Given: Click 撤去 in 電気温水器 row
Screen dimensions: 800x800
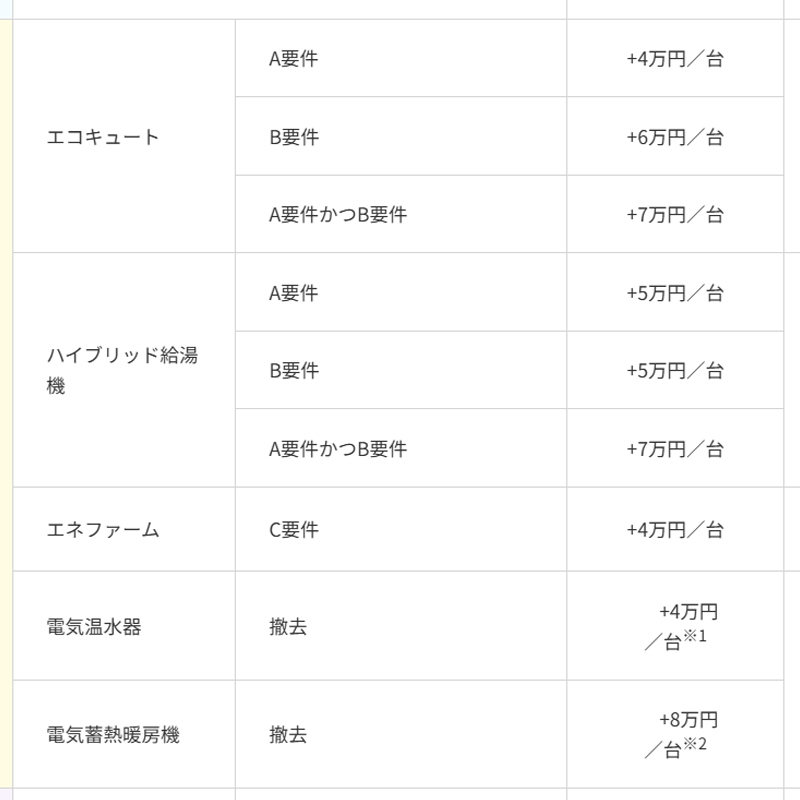Looking at the screenshot, I should point(288,627).
